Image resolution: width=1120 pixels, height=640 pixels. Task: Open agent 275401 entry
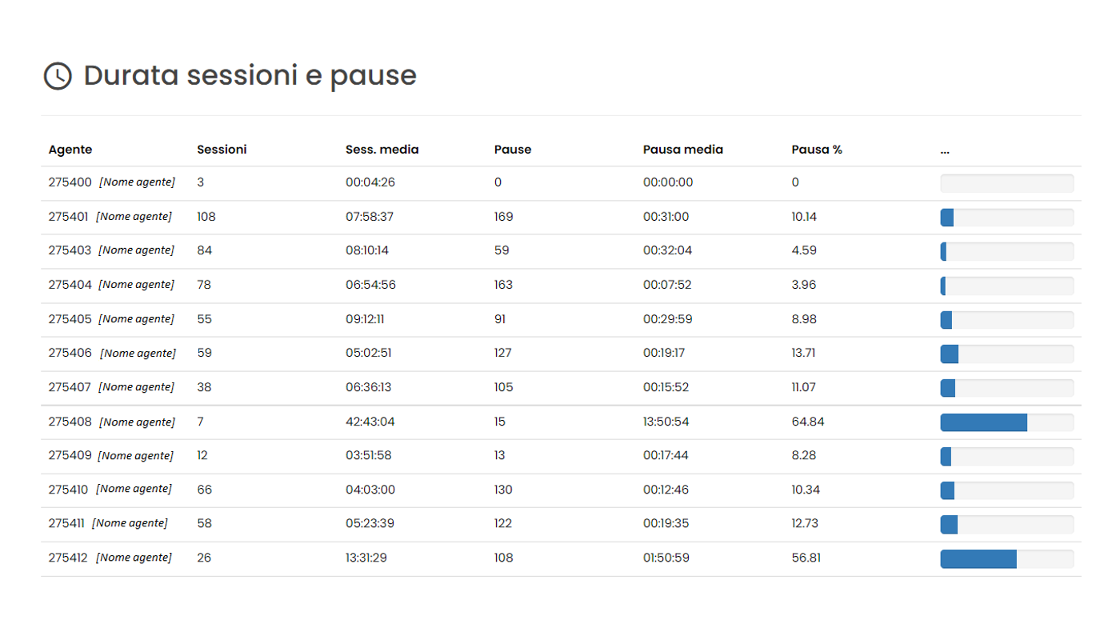pos(70,217)
